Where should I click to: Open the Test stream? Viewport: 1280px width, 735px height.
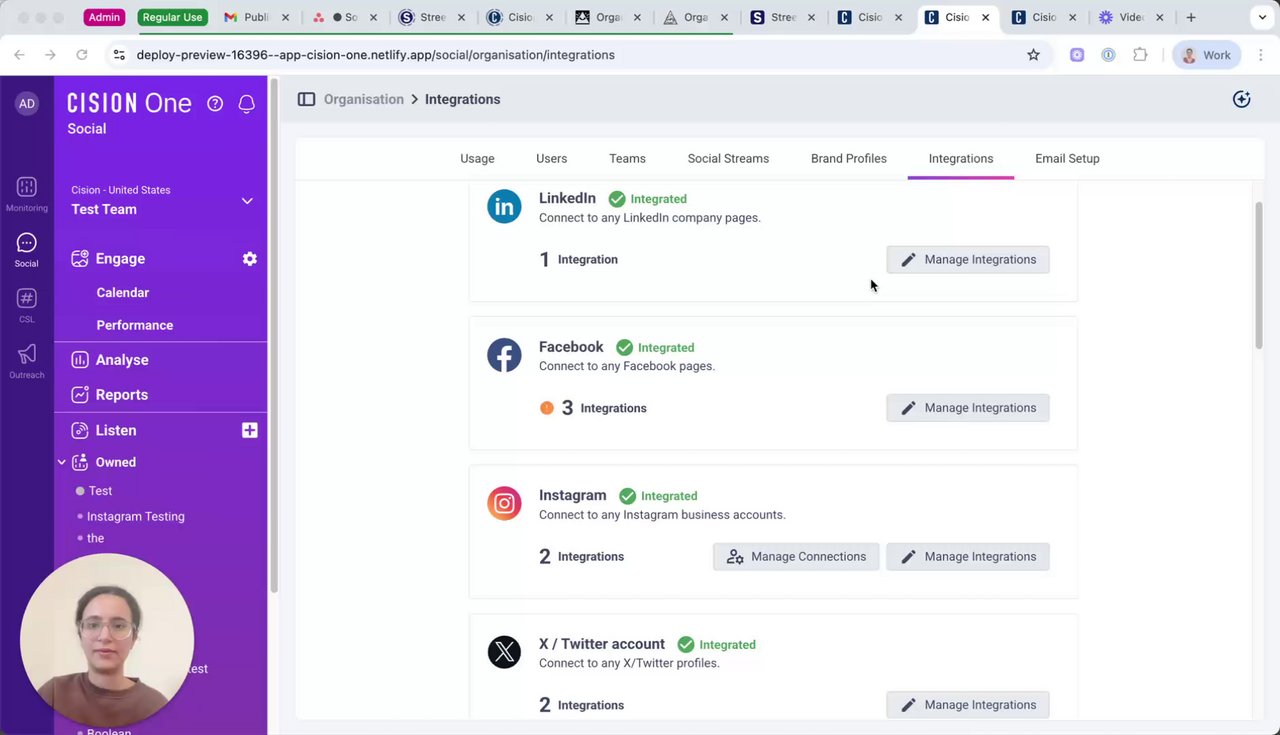click(100, 491)
